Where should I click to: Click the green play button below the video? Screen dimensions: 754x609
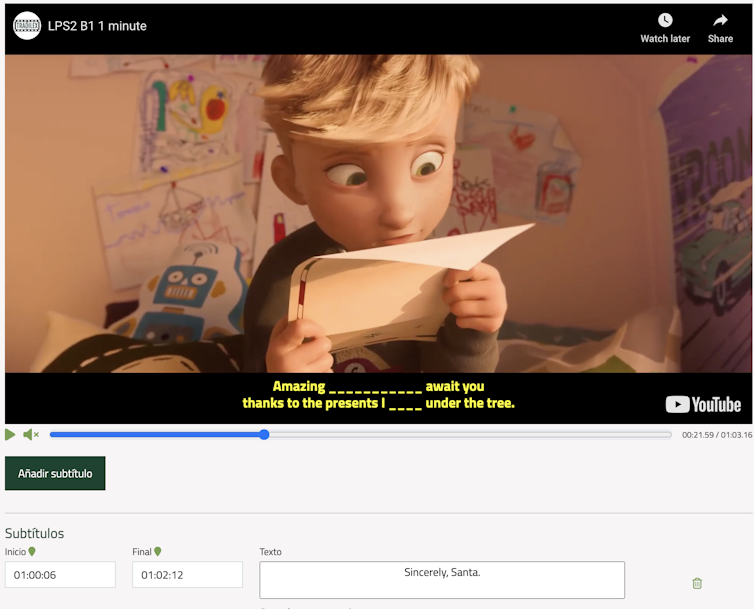click(x=10, y=435)
